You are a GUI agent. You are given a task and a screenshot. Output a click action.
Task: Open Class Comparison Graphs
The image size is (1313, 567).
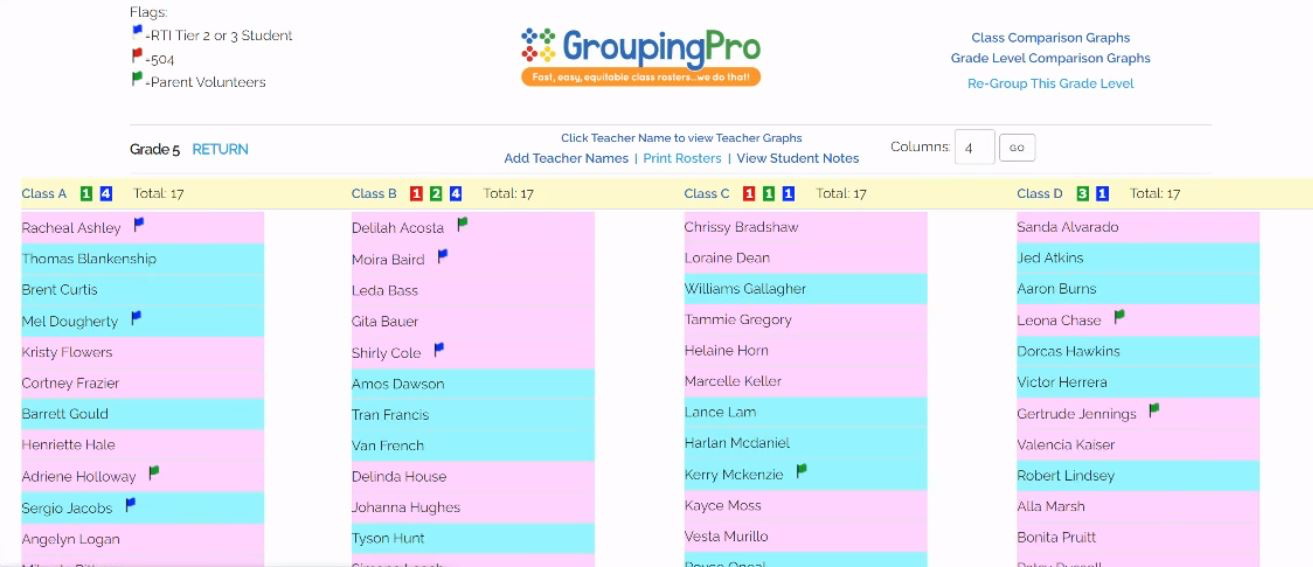tap(1051, 38)
